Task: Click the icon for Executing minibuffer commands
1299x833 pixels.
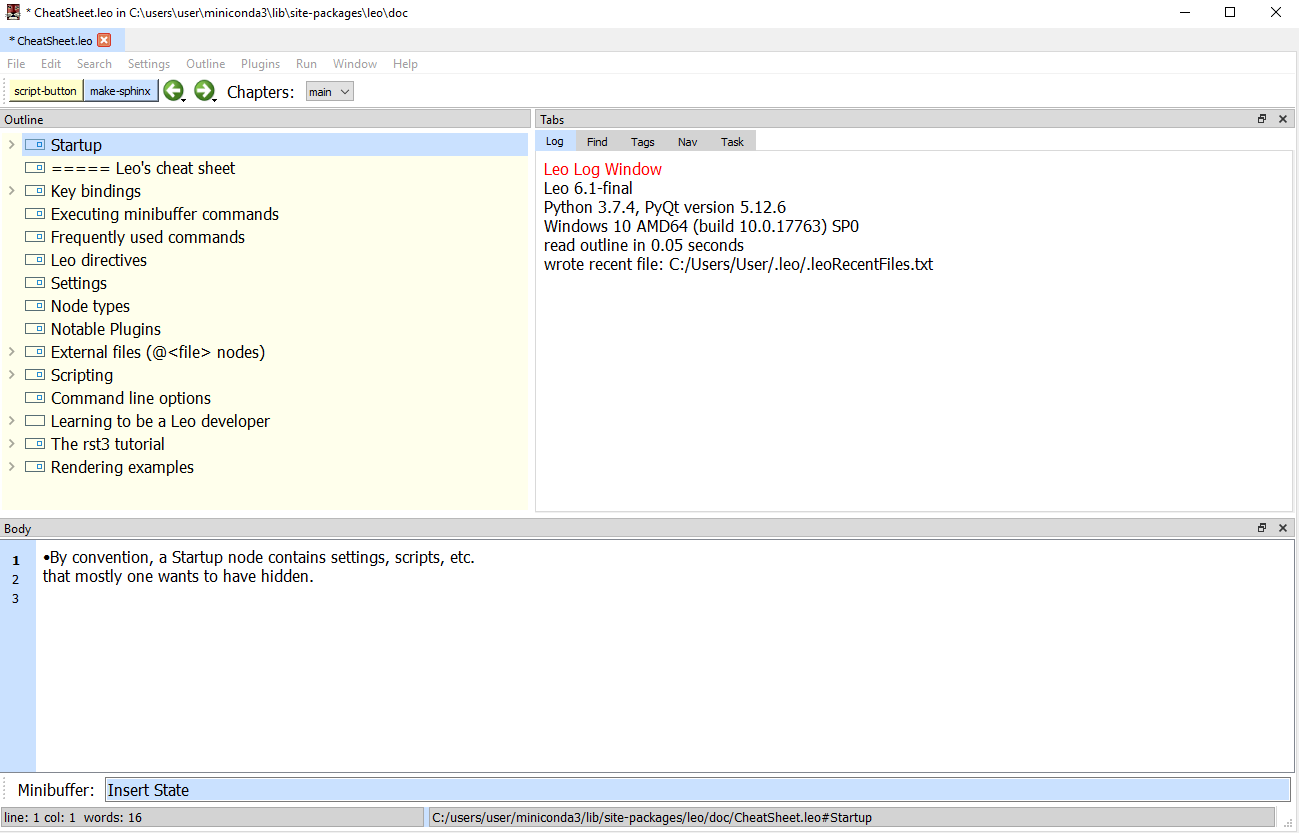Action: point(35,214)
